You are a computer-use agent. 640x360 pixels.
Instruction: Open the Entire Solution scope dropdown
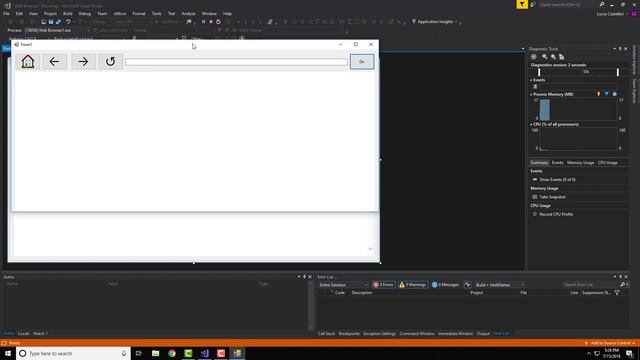pyautogui.click(x=343, y=284)
